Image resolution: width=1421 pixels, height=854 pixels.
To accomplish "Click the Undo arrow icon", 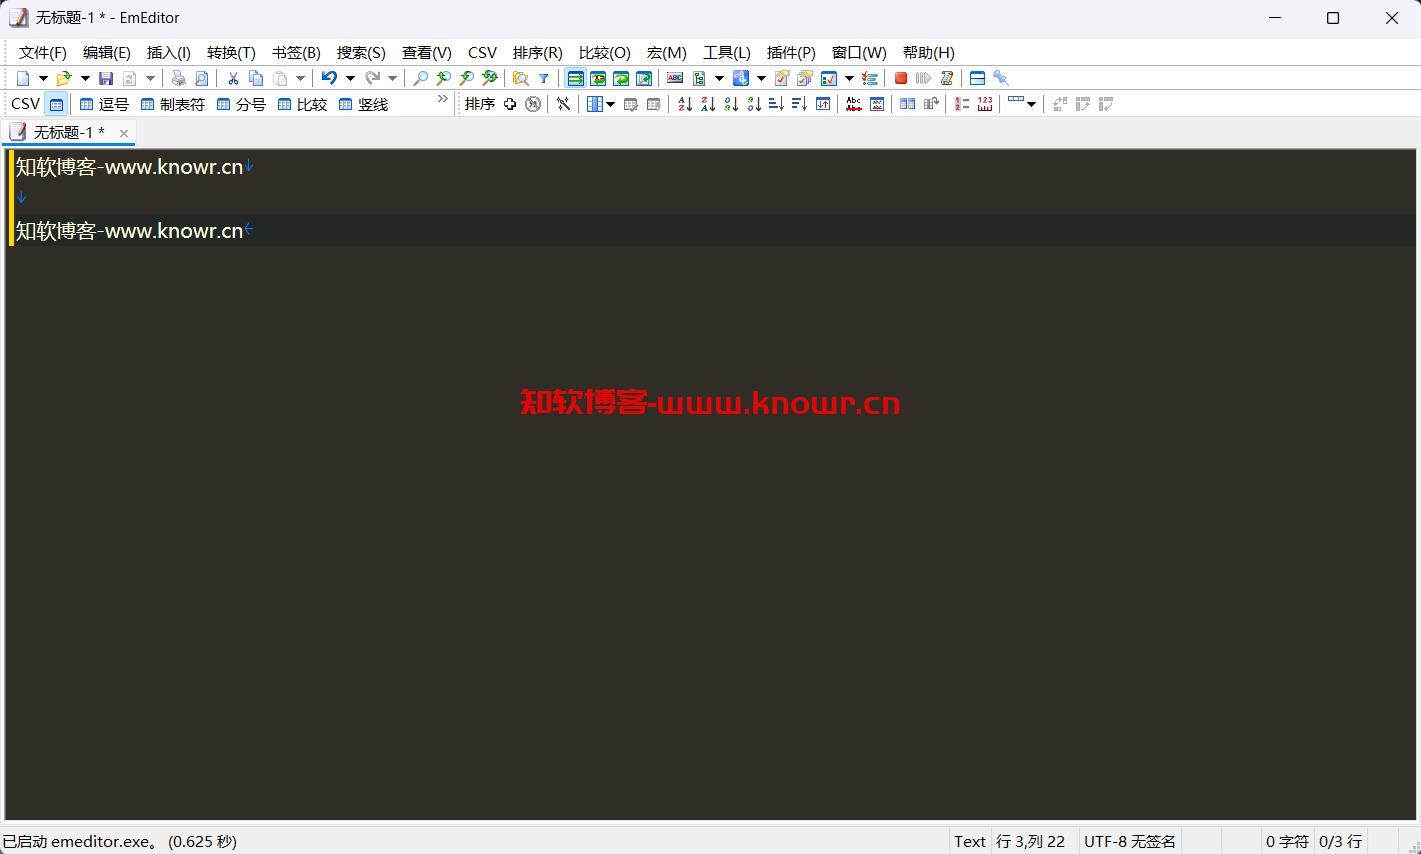I will [x=329, y=78].
